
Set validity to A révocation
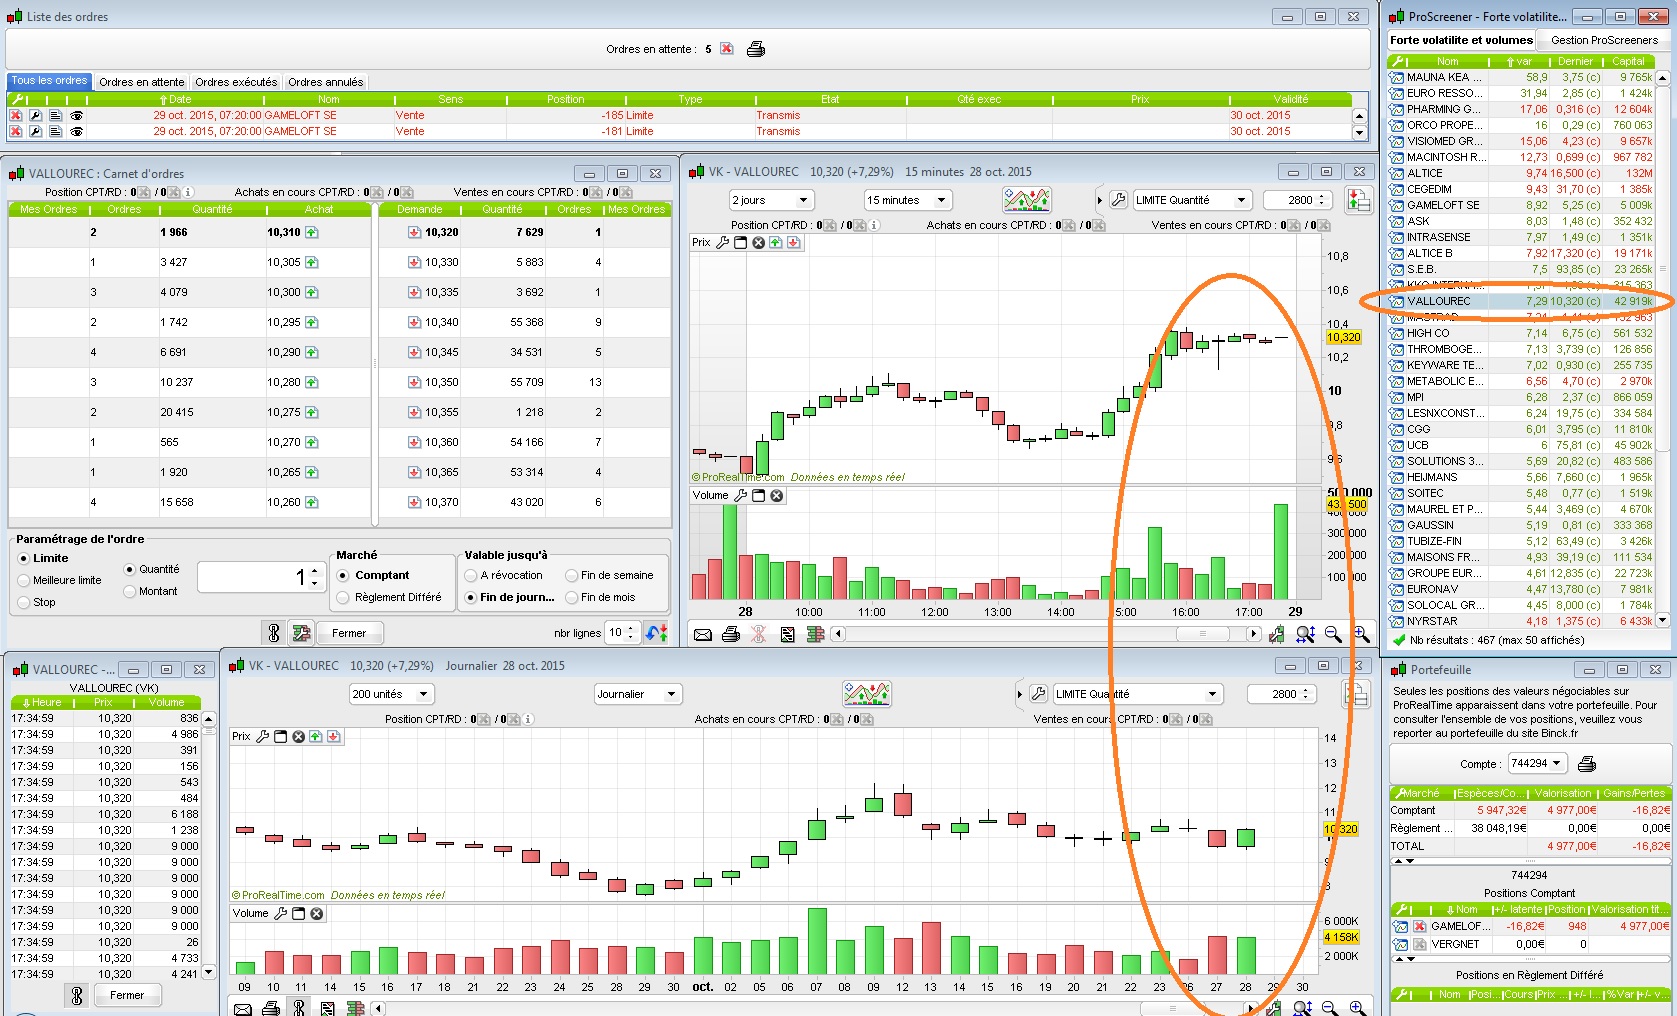coord(471,575)
